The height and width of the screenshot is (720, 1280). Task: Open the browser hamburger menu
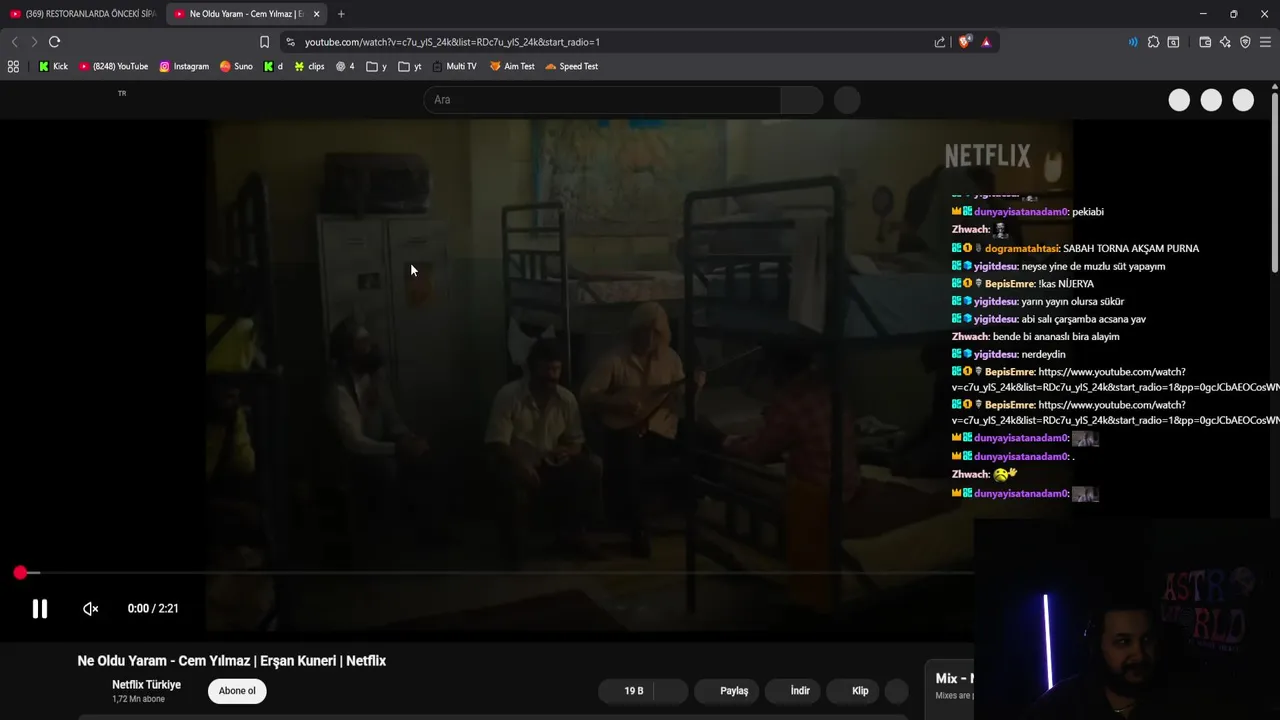click(x=1265, y=42)
